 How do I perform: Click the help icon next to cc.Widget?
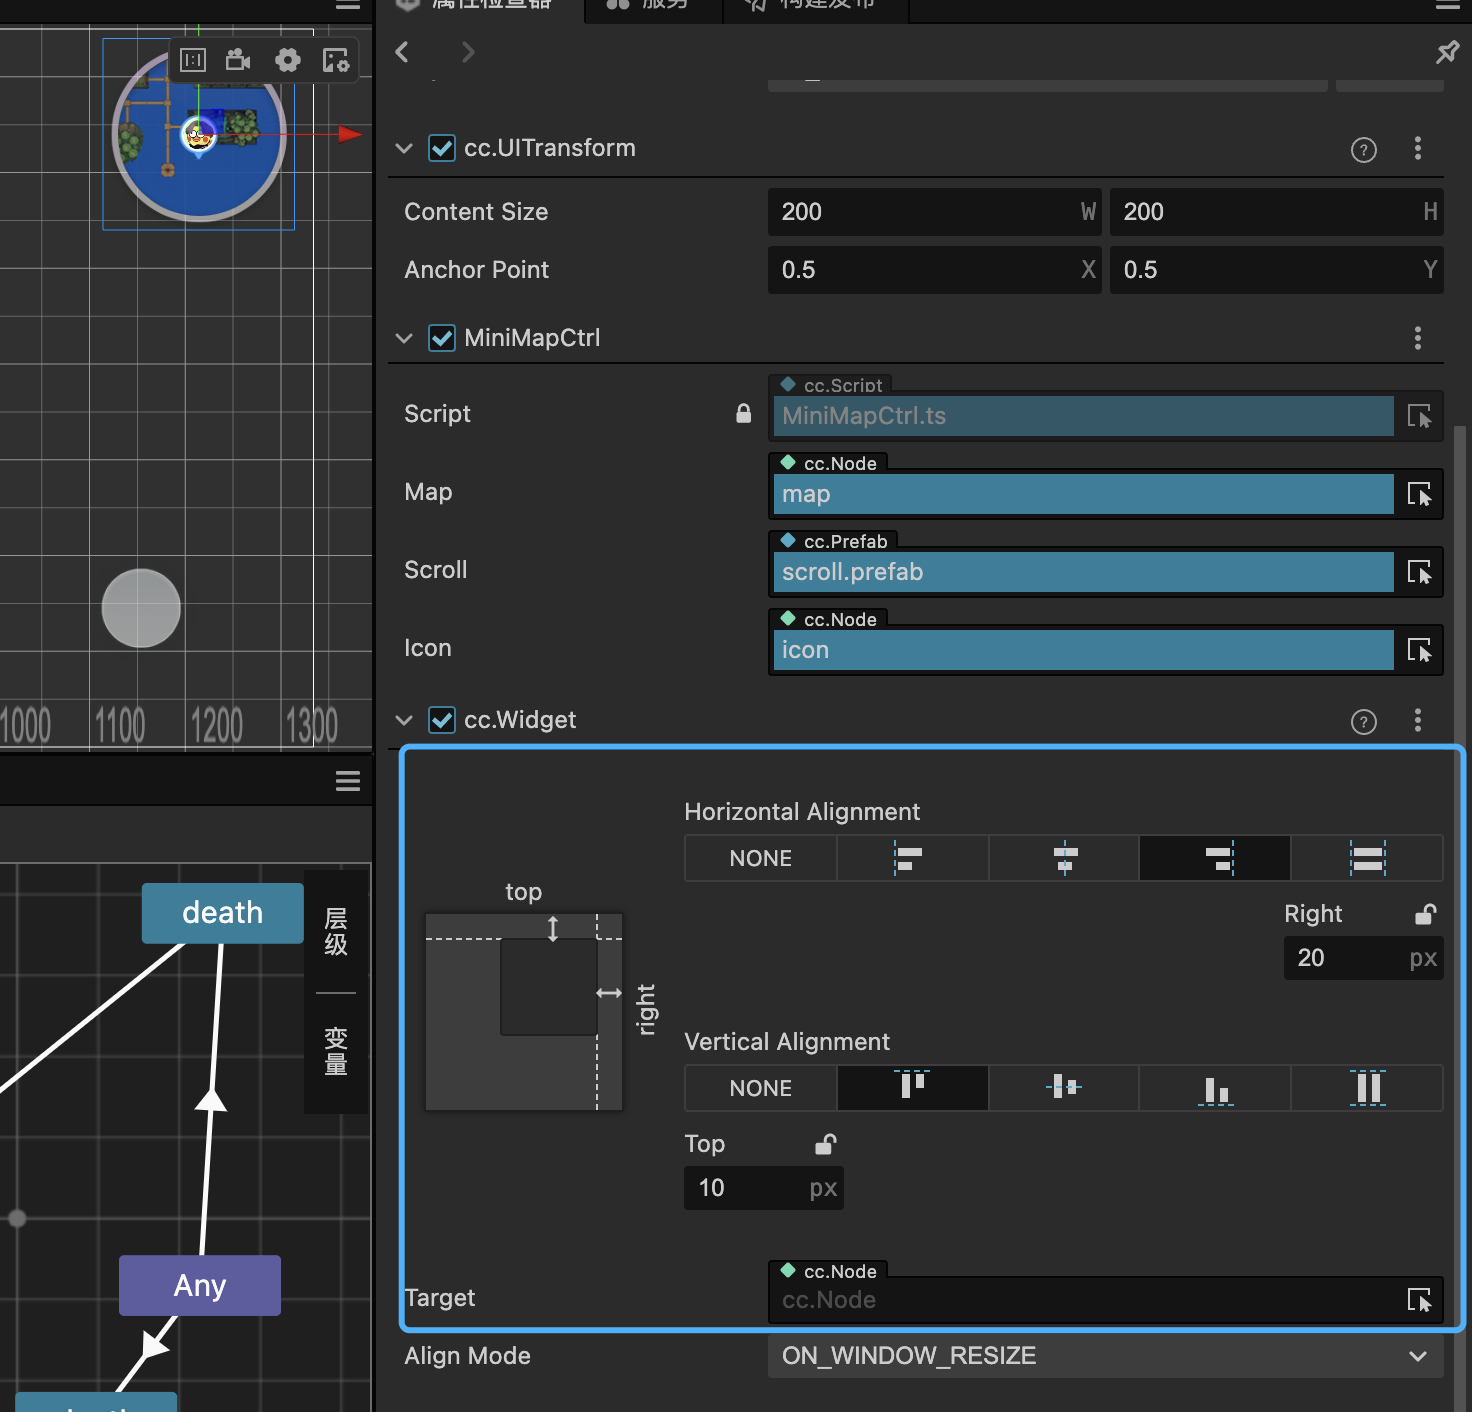(x=1363, y=721)
